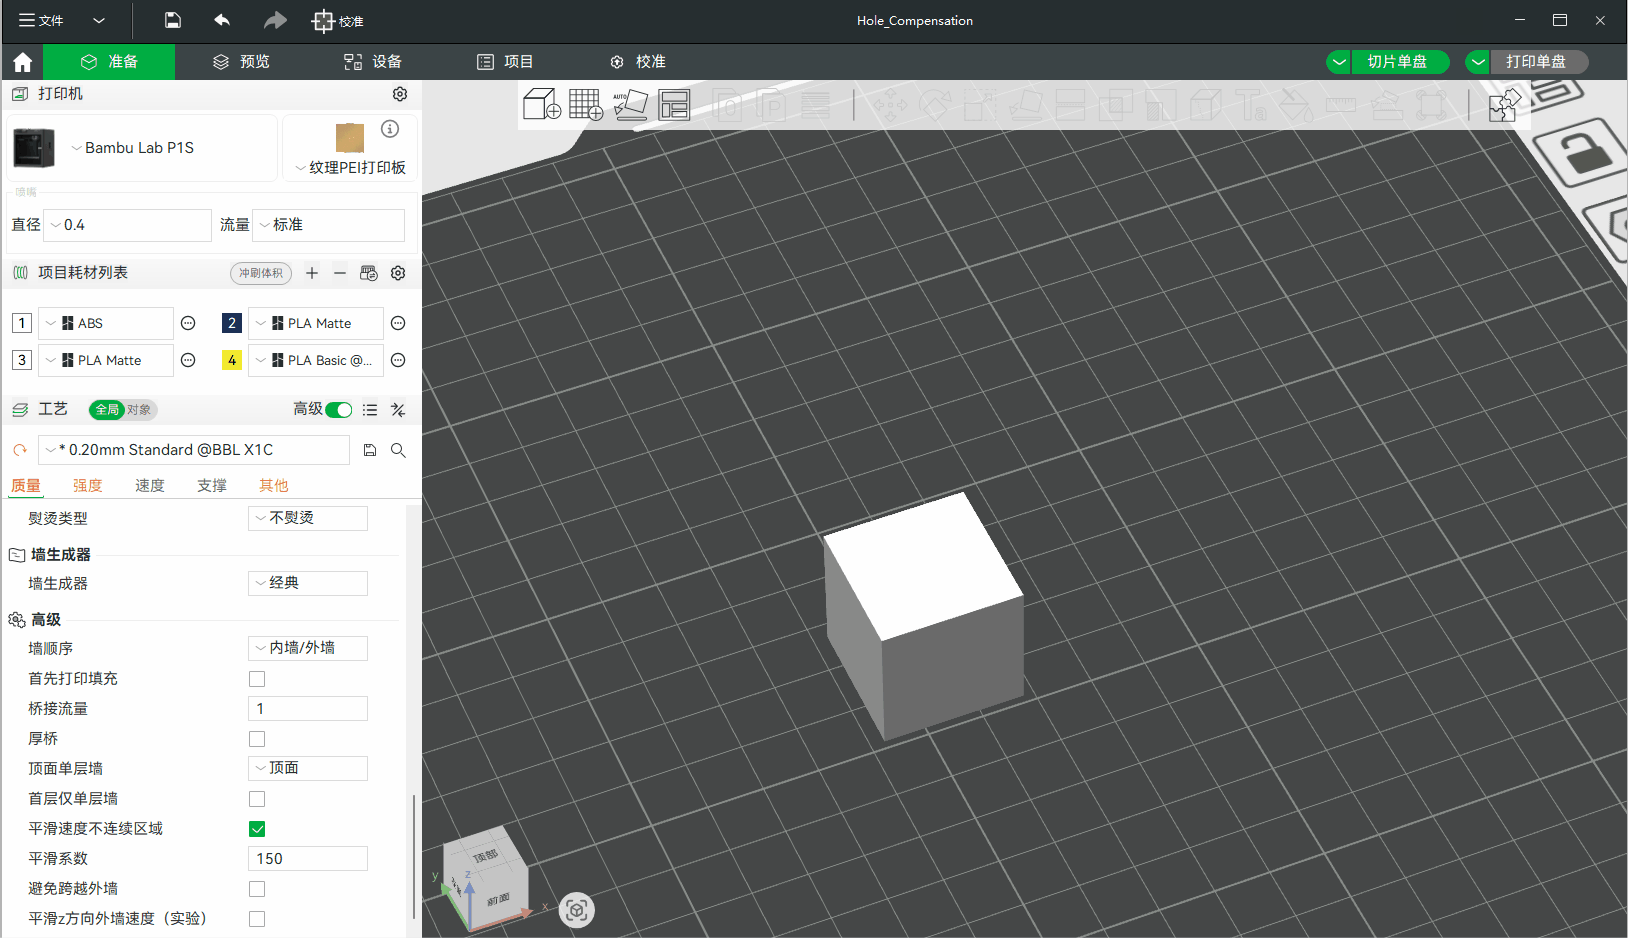Open the 顶面单层墙 dropdown
The height and width of the screenshot is (938, 1628).
(x=308, y=768)
